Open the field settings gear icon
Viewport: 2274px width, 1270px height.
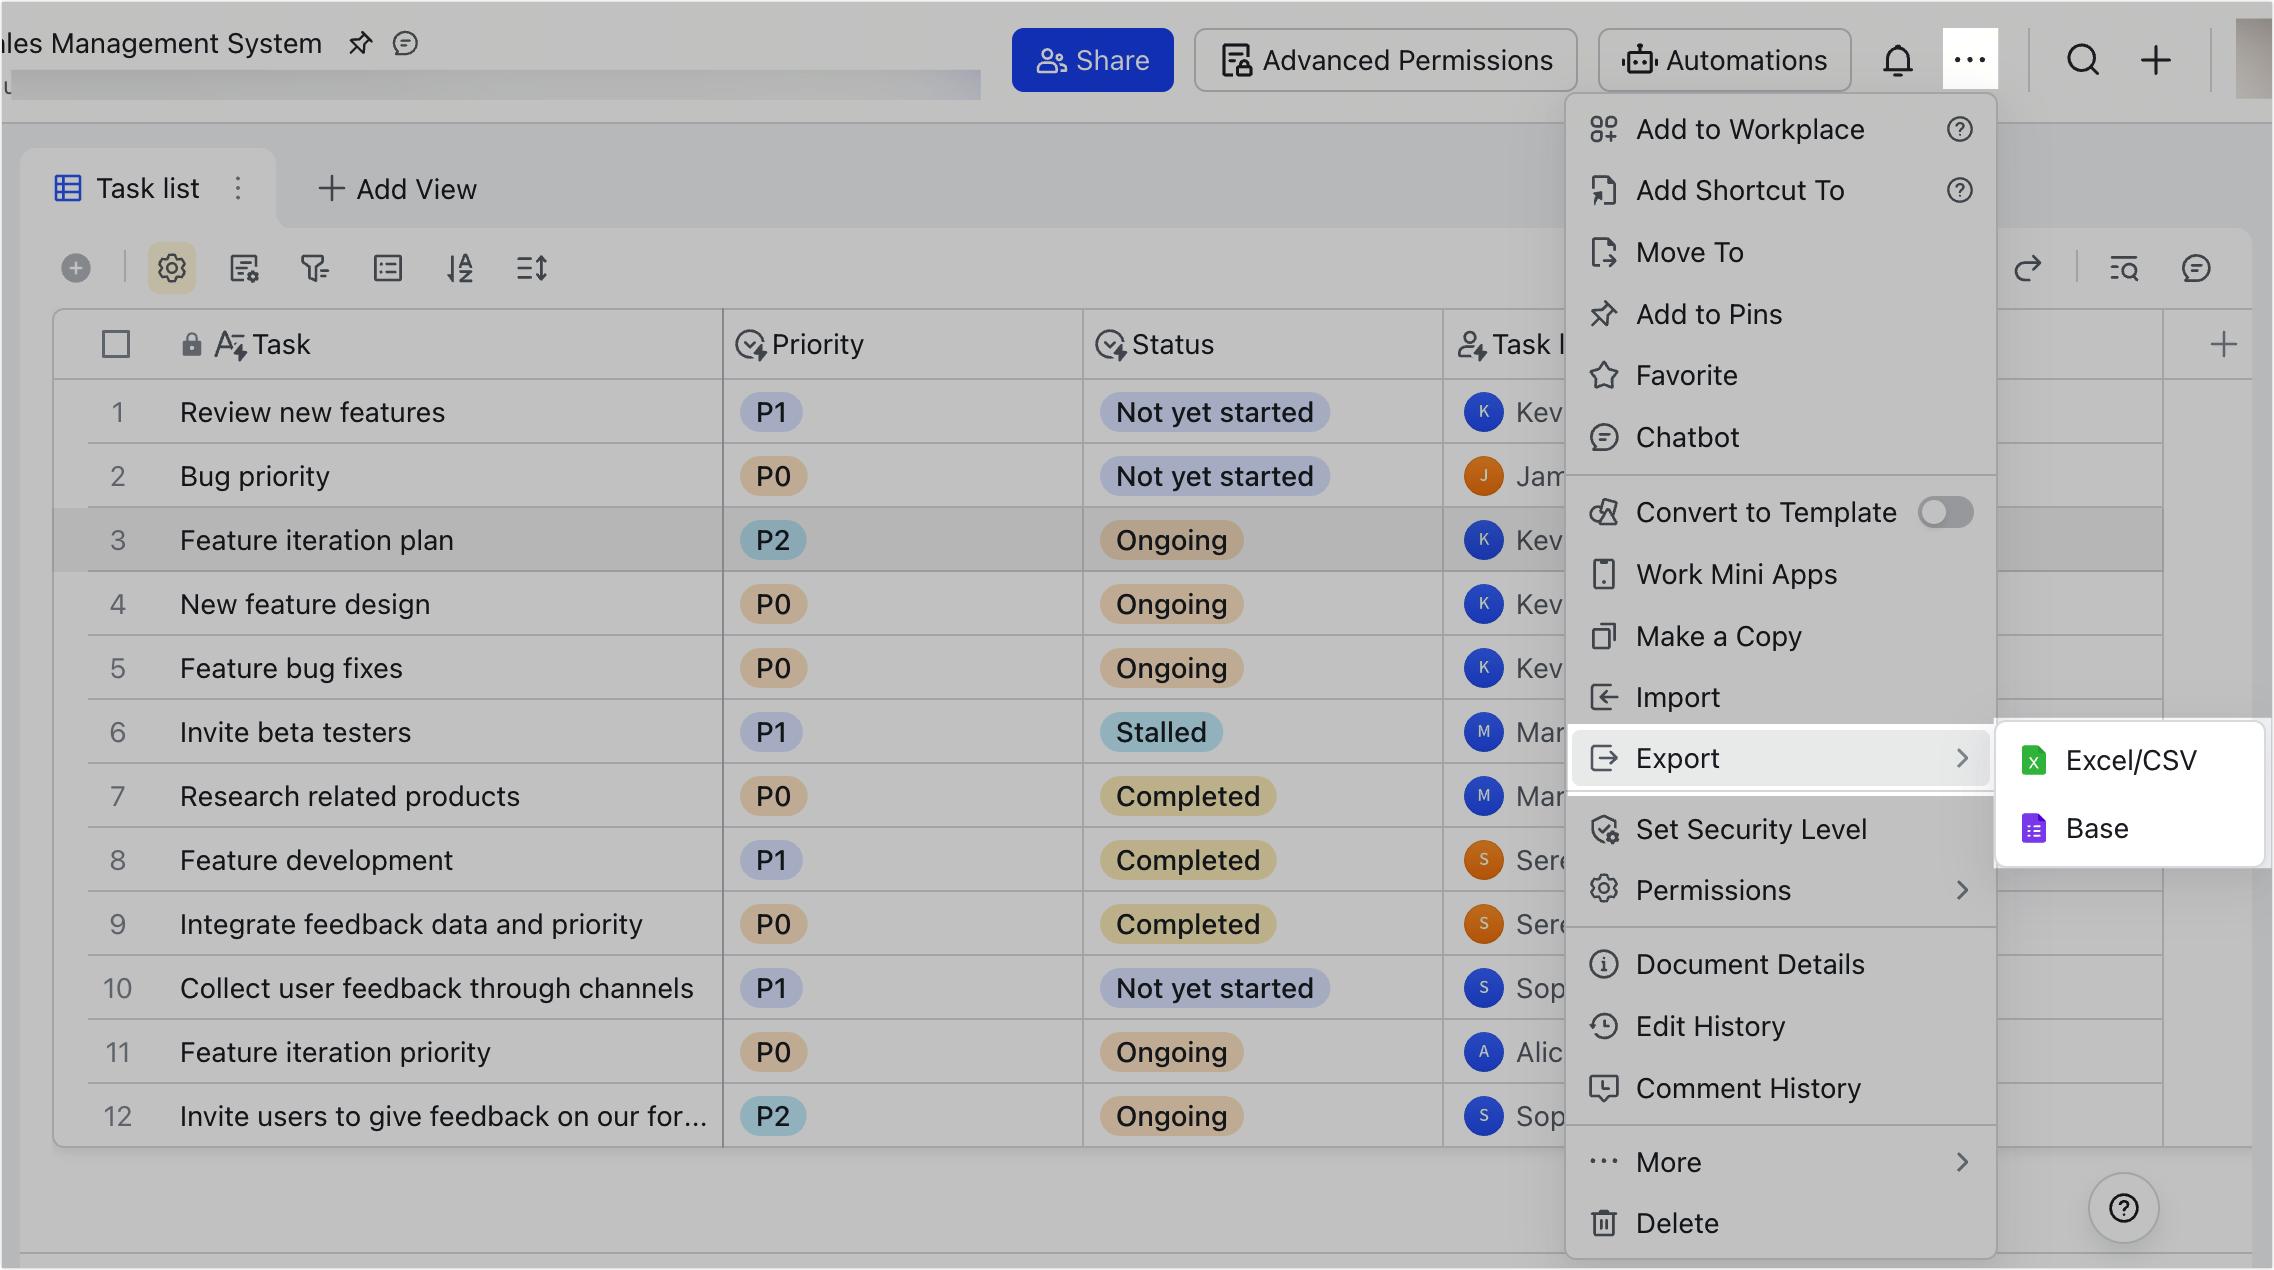[x=171, y=268]
